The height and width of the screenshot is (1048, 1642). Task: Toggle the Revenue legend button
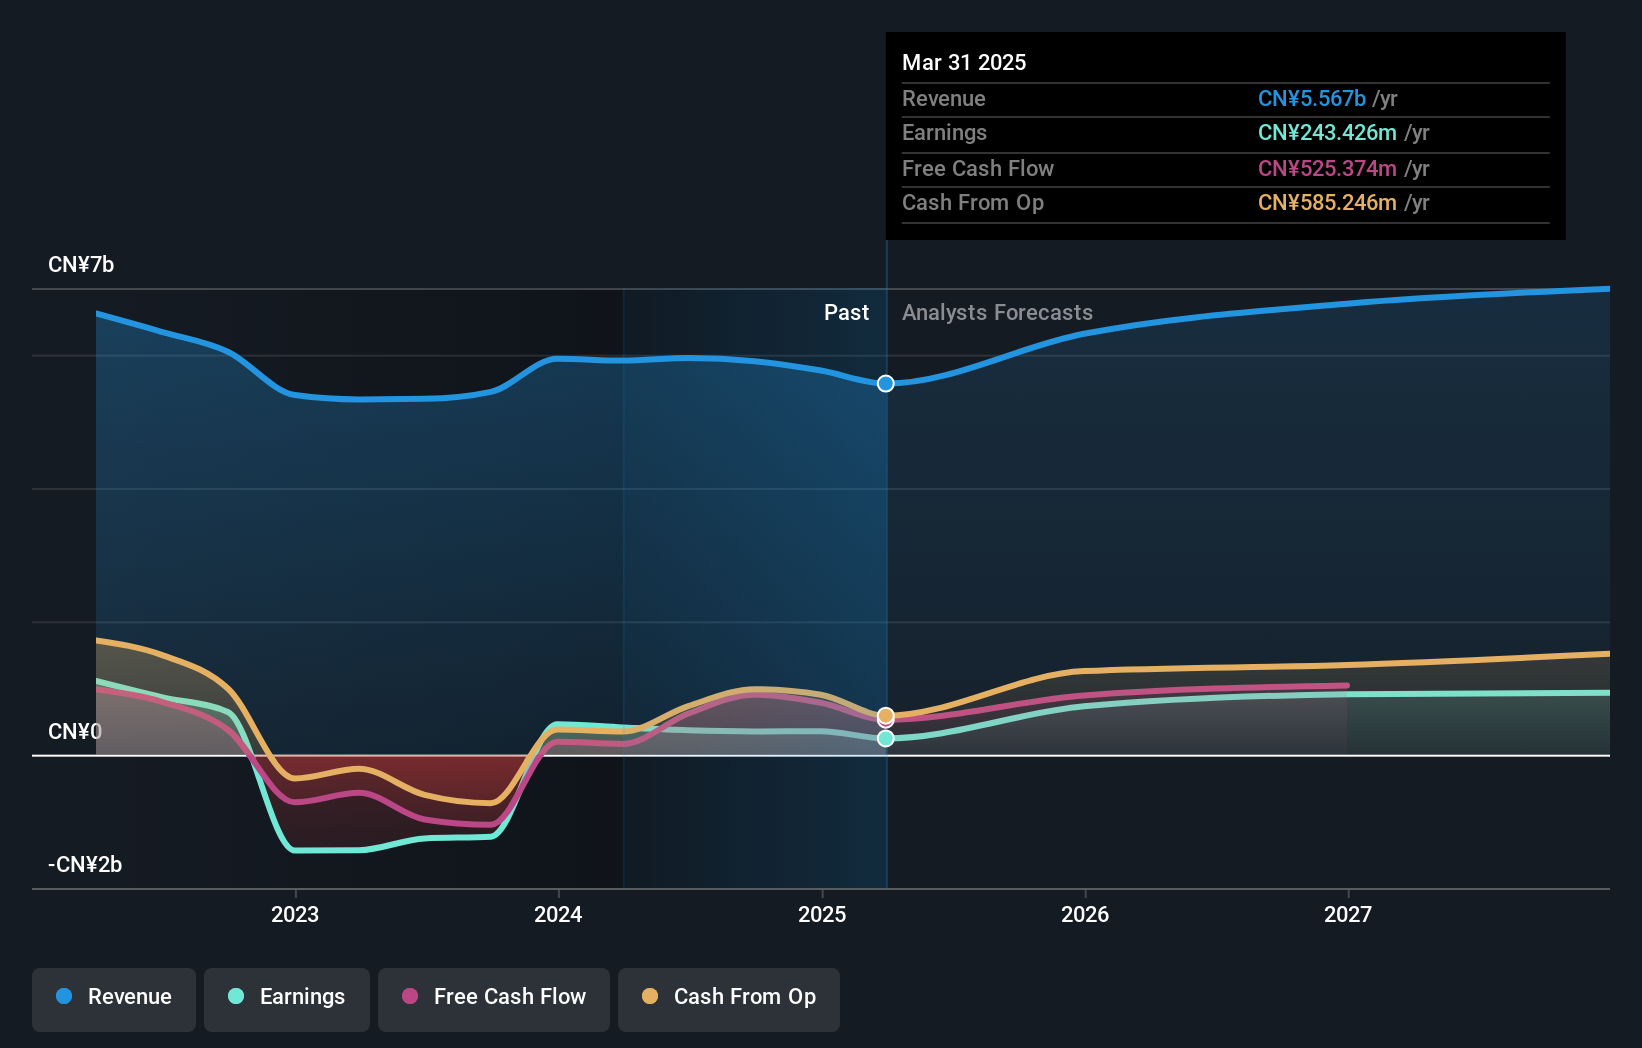coord(114,999)
